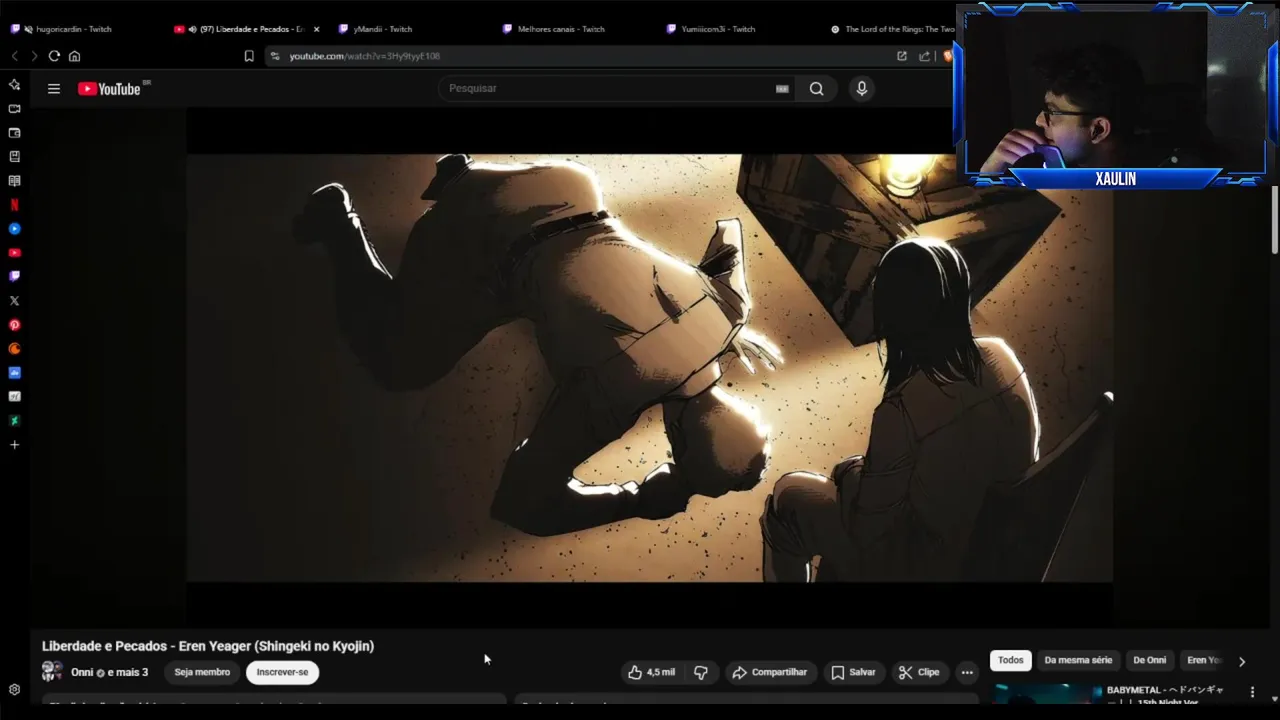Open the Pinterest sidebar shortcut
The height and width of the screenshot is (720, 1280).
click(x=14, y=325)
